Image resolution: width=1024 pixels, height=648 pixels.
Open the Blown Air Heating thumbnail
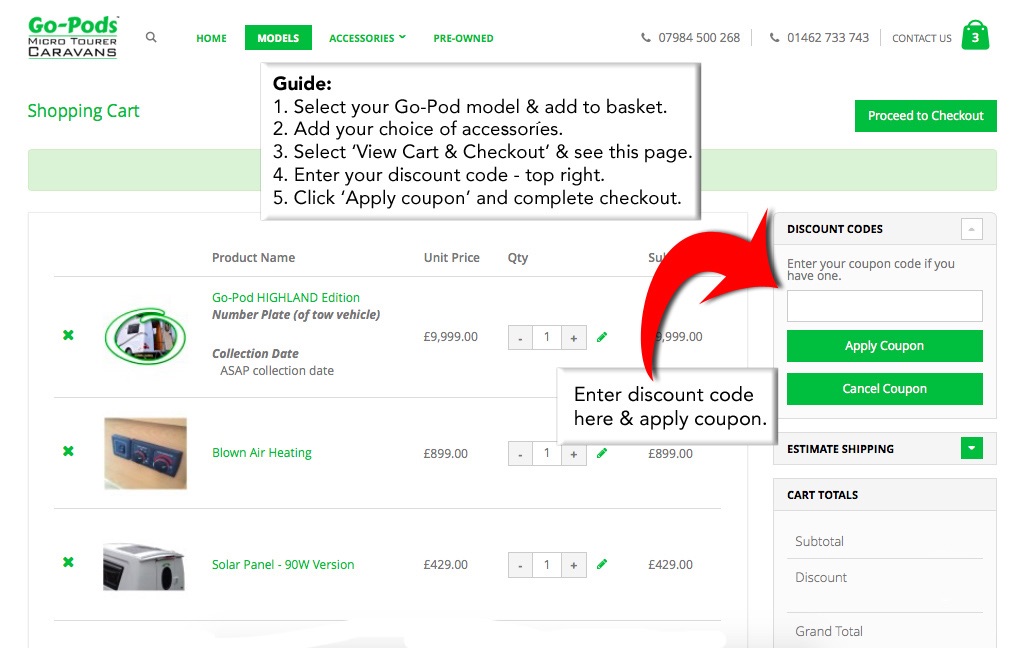[x=145, y=453]
